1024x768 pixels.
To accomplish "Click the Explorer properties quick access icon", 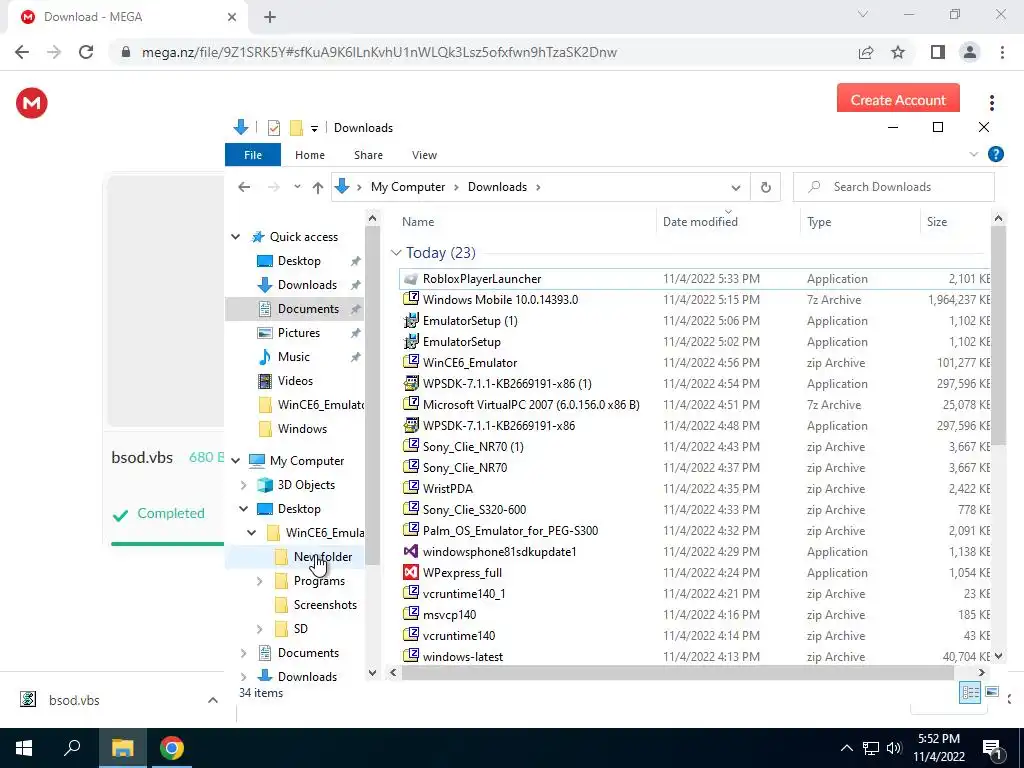I will [x=274, y=128].
